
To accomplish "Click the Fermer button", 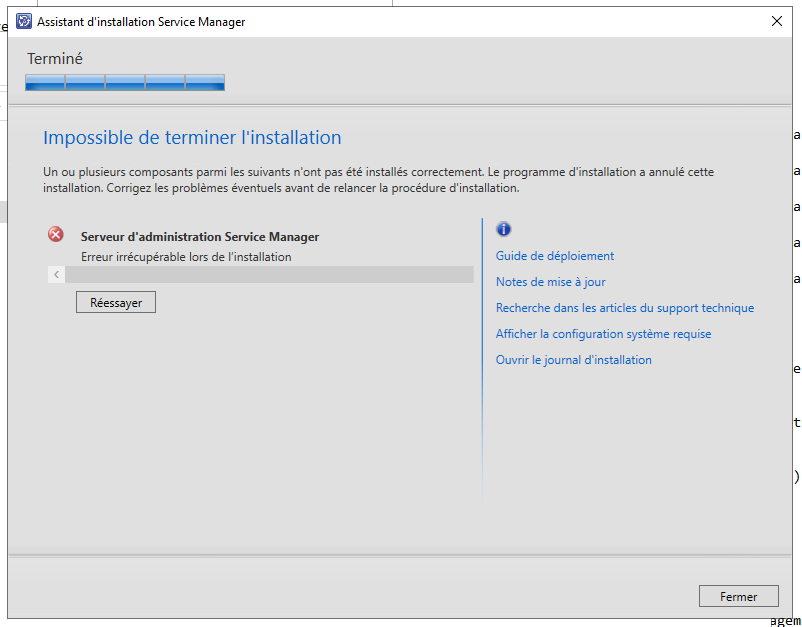I will [x=739, y=596].
